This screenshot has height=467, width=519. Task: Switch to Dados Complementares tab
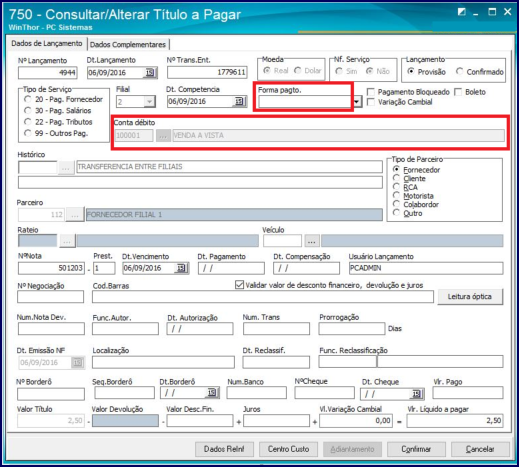128,45
